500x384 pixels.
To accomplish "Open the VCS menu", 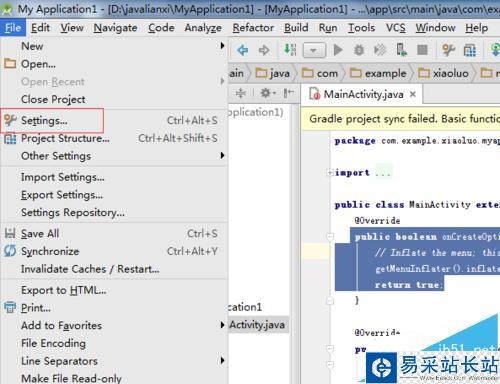I will [x=396, y=28].
